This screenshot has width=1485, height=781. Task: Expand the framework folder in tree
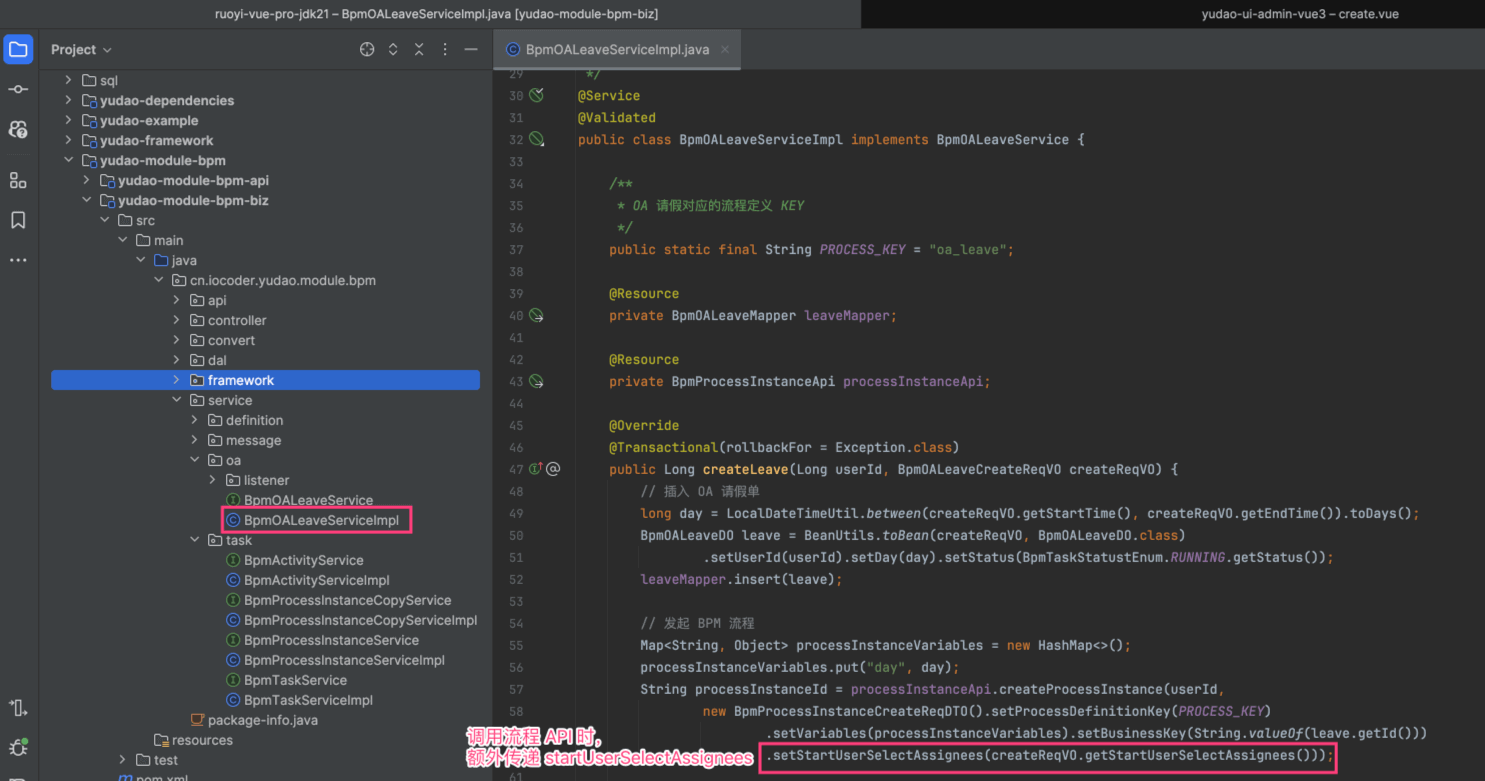177,380
